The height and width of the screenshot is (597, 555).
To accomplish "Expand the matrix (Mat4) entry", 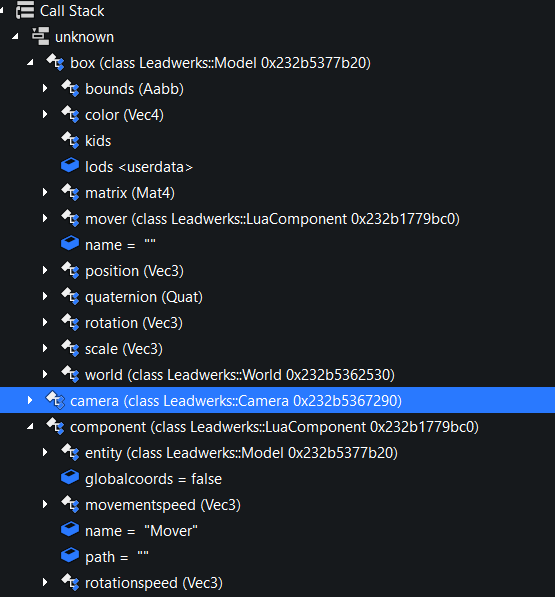I will click(45, 192).
